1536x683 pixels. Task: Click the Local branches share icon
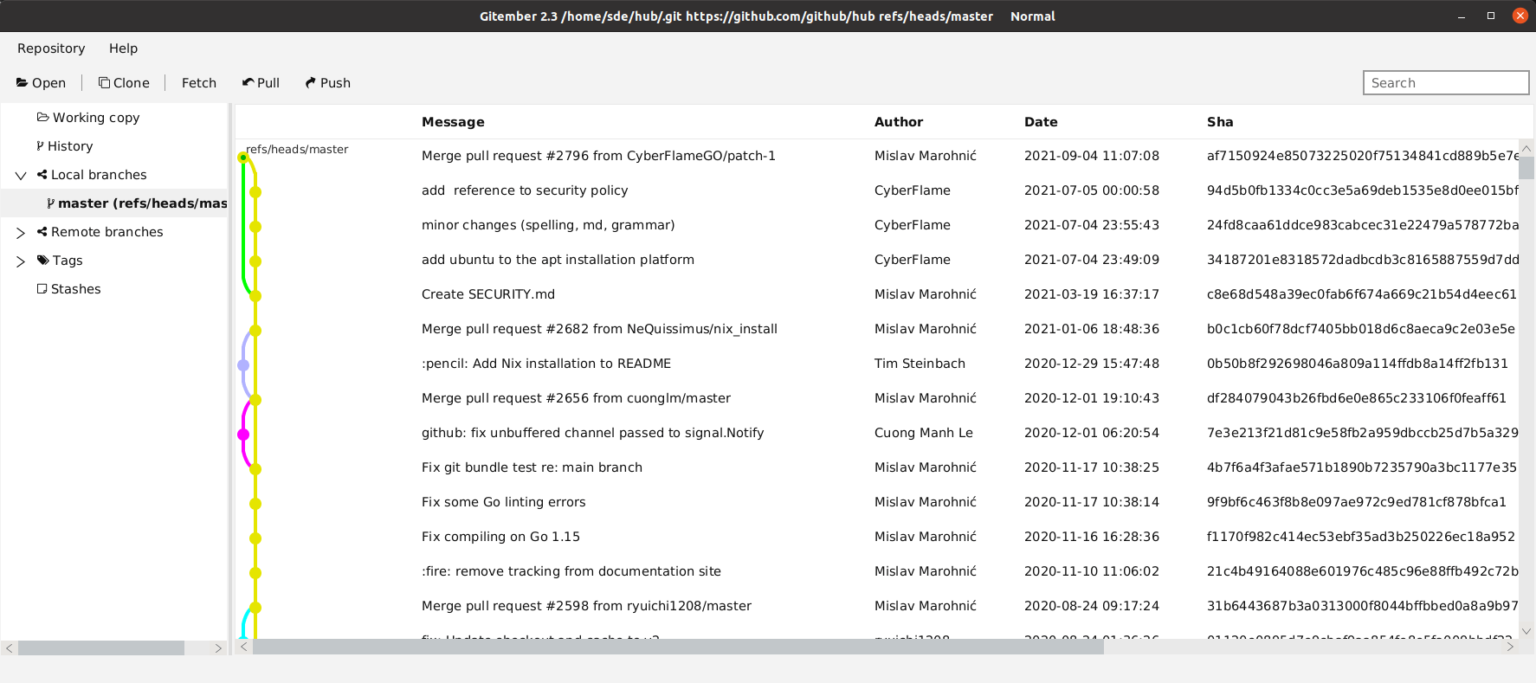coord(42,175)
